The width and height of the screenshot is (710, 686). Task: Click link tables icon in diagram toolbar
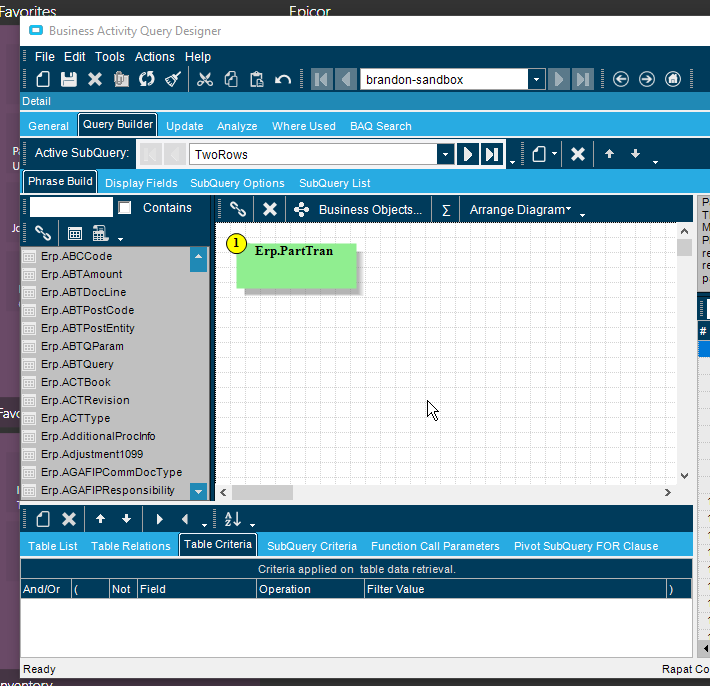(238, 210)
